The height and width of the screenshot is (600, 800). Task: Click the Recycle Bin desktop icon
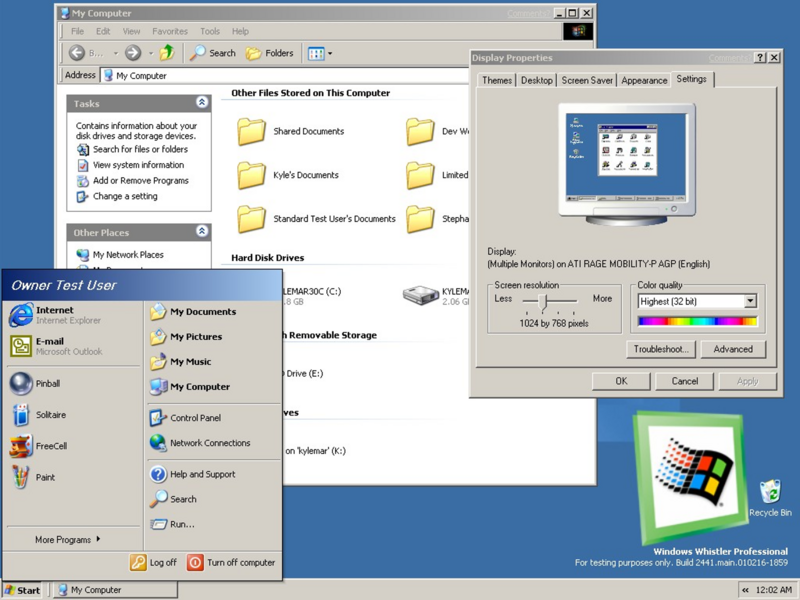tap(770, 492)
